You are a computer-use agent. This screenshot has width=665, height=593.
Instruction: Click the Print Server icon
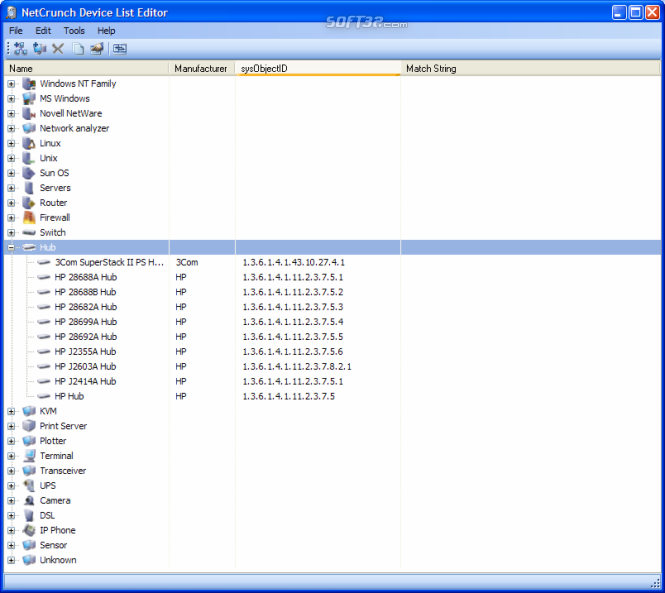29,426
